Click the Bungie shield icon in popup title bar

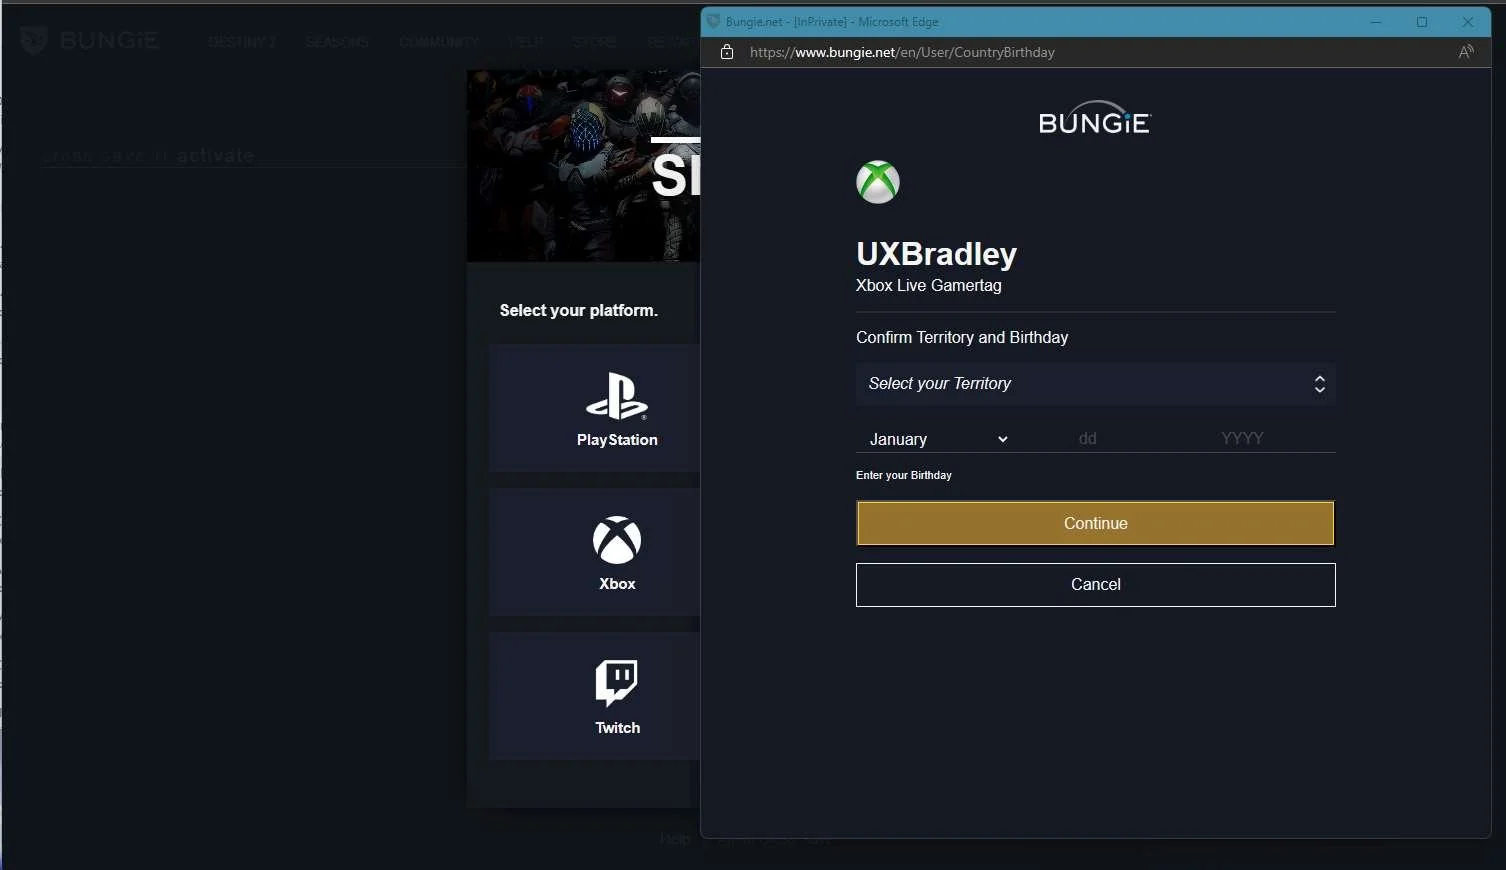pyautogui.click(x=713, y=21)
